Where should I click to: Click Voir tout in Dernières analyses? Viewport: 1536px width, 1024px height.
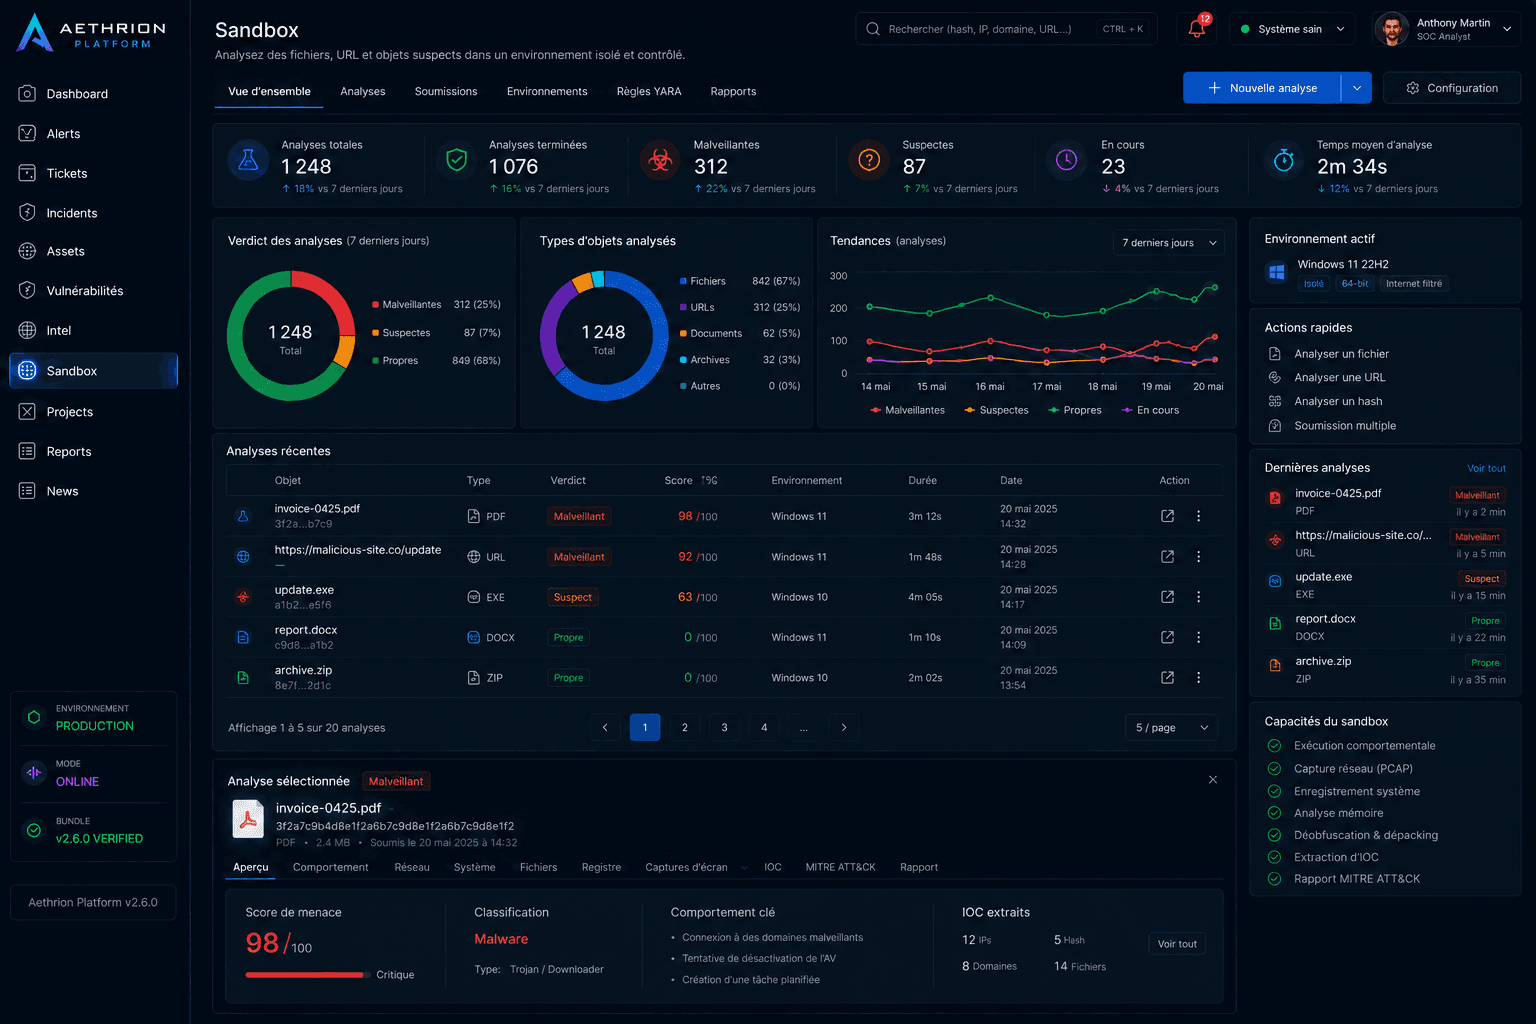[1486, 469]
